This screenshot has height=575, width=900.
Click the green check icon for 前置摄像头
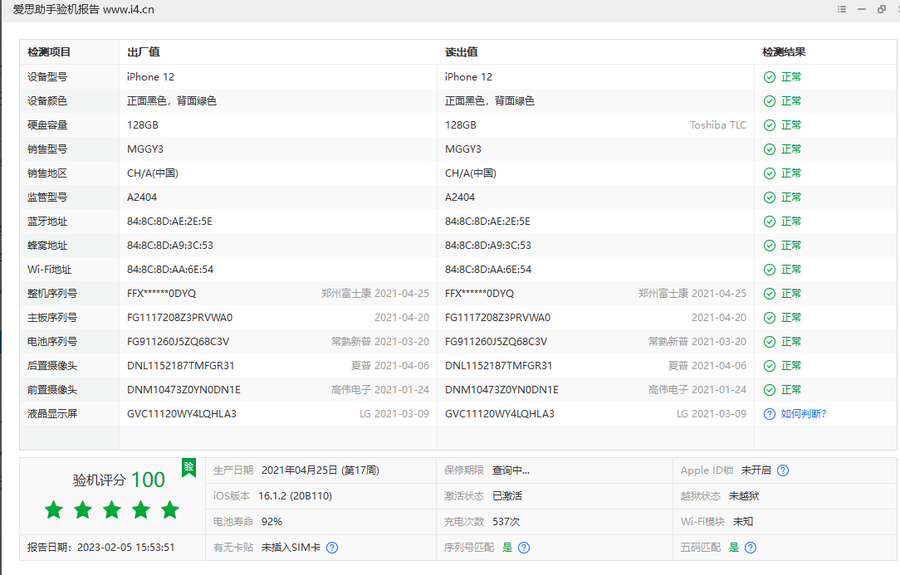point(769,390)
